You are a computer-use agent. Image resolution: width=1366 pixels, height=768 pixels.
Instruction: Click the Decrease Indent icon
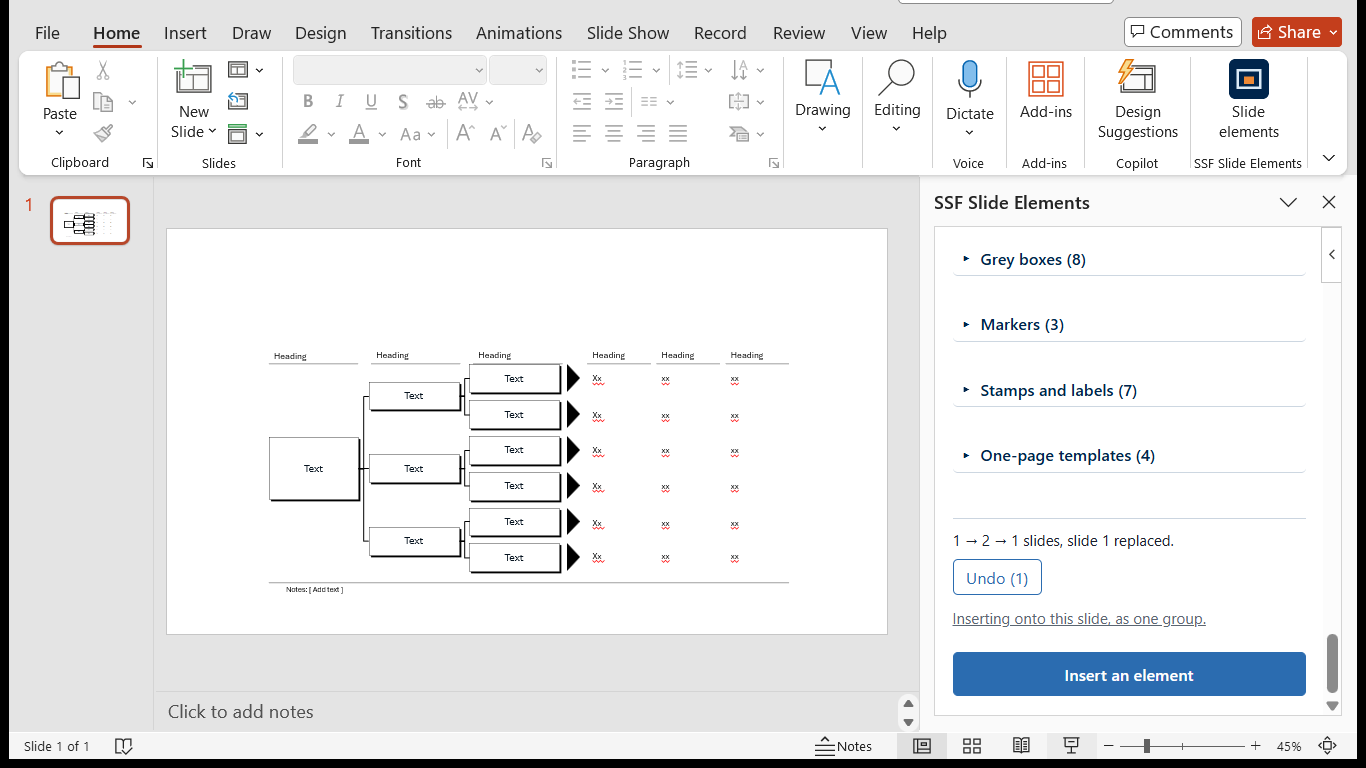coord(582,102)
